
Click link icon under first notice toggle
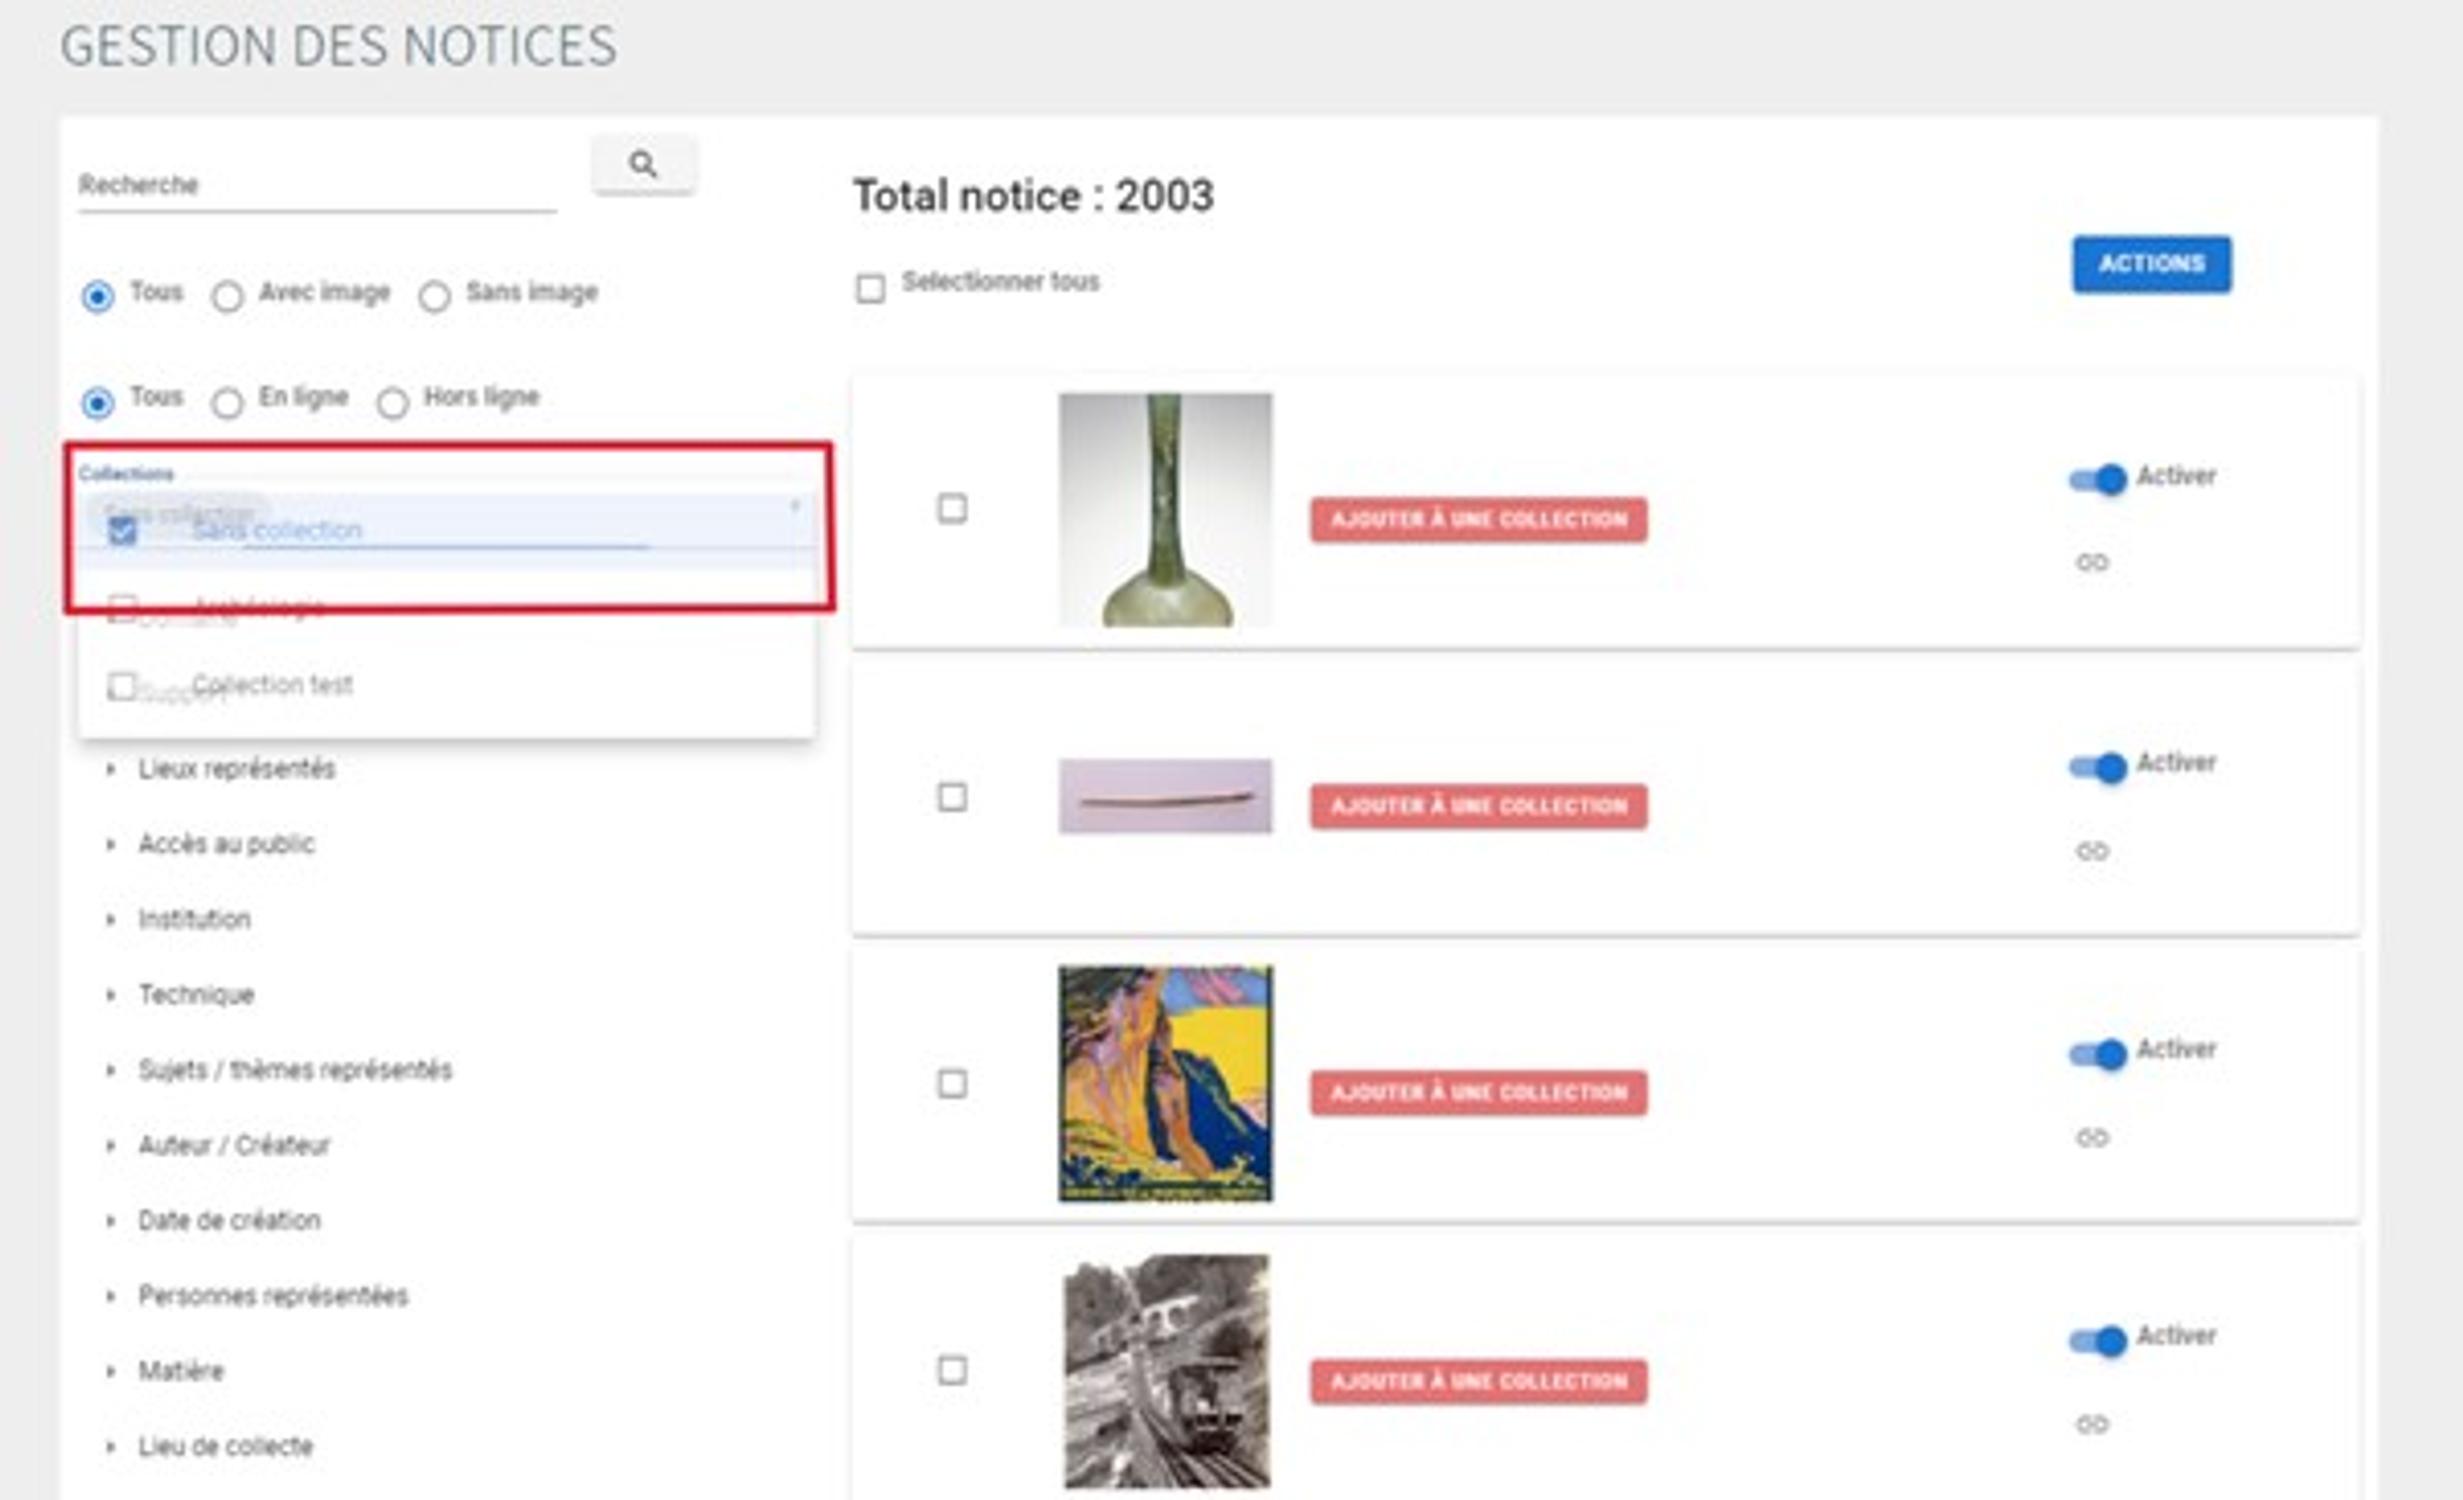pos(2092,562)
